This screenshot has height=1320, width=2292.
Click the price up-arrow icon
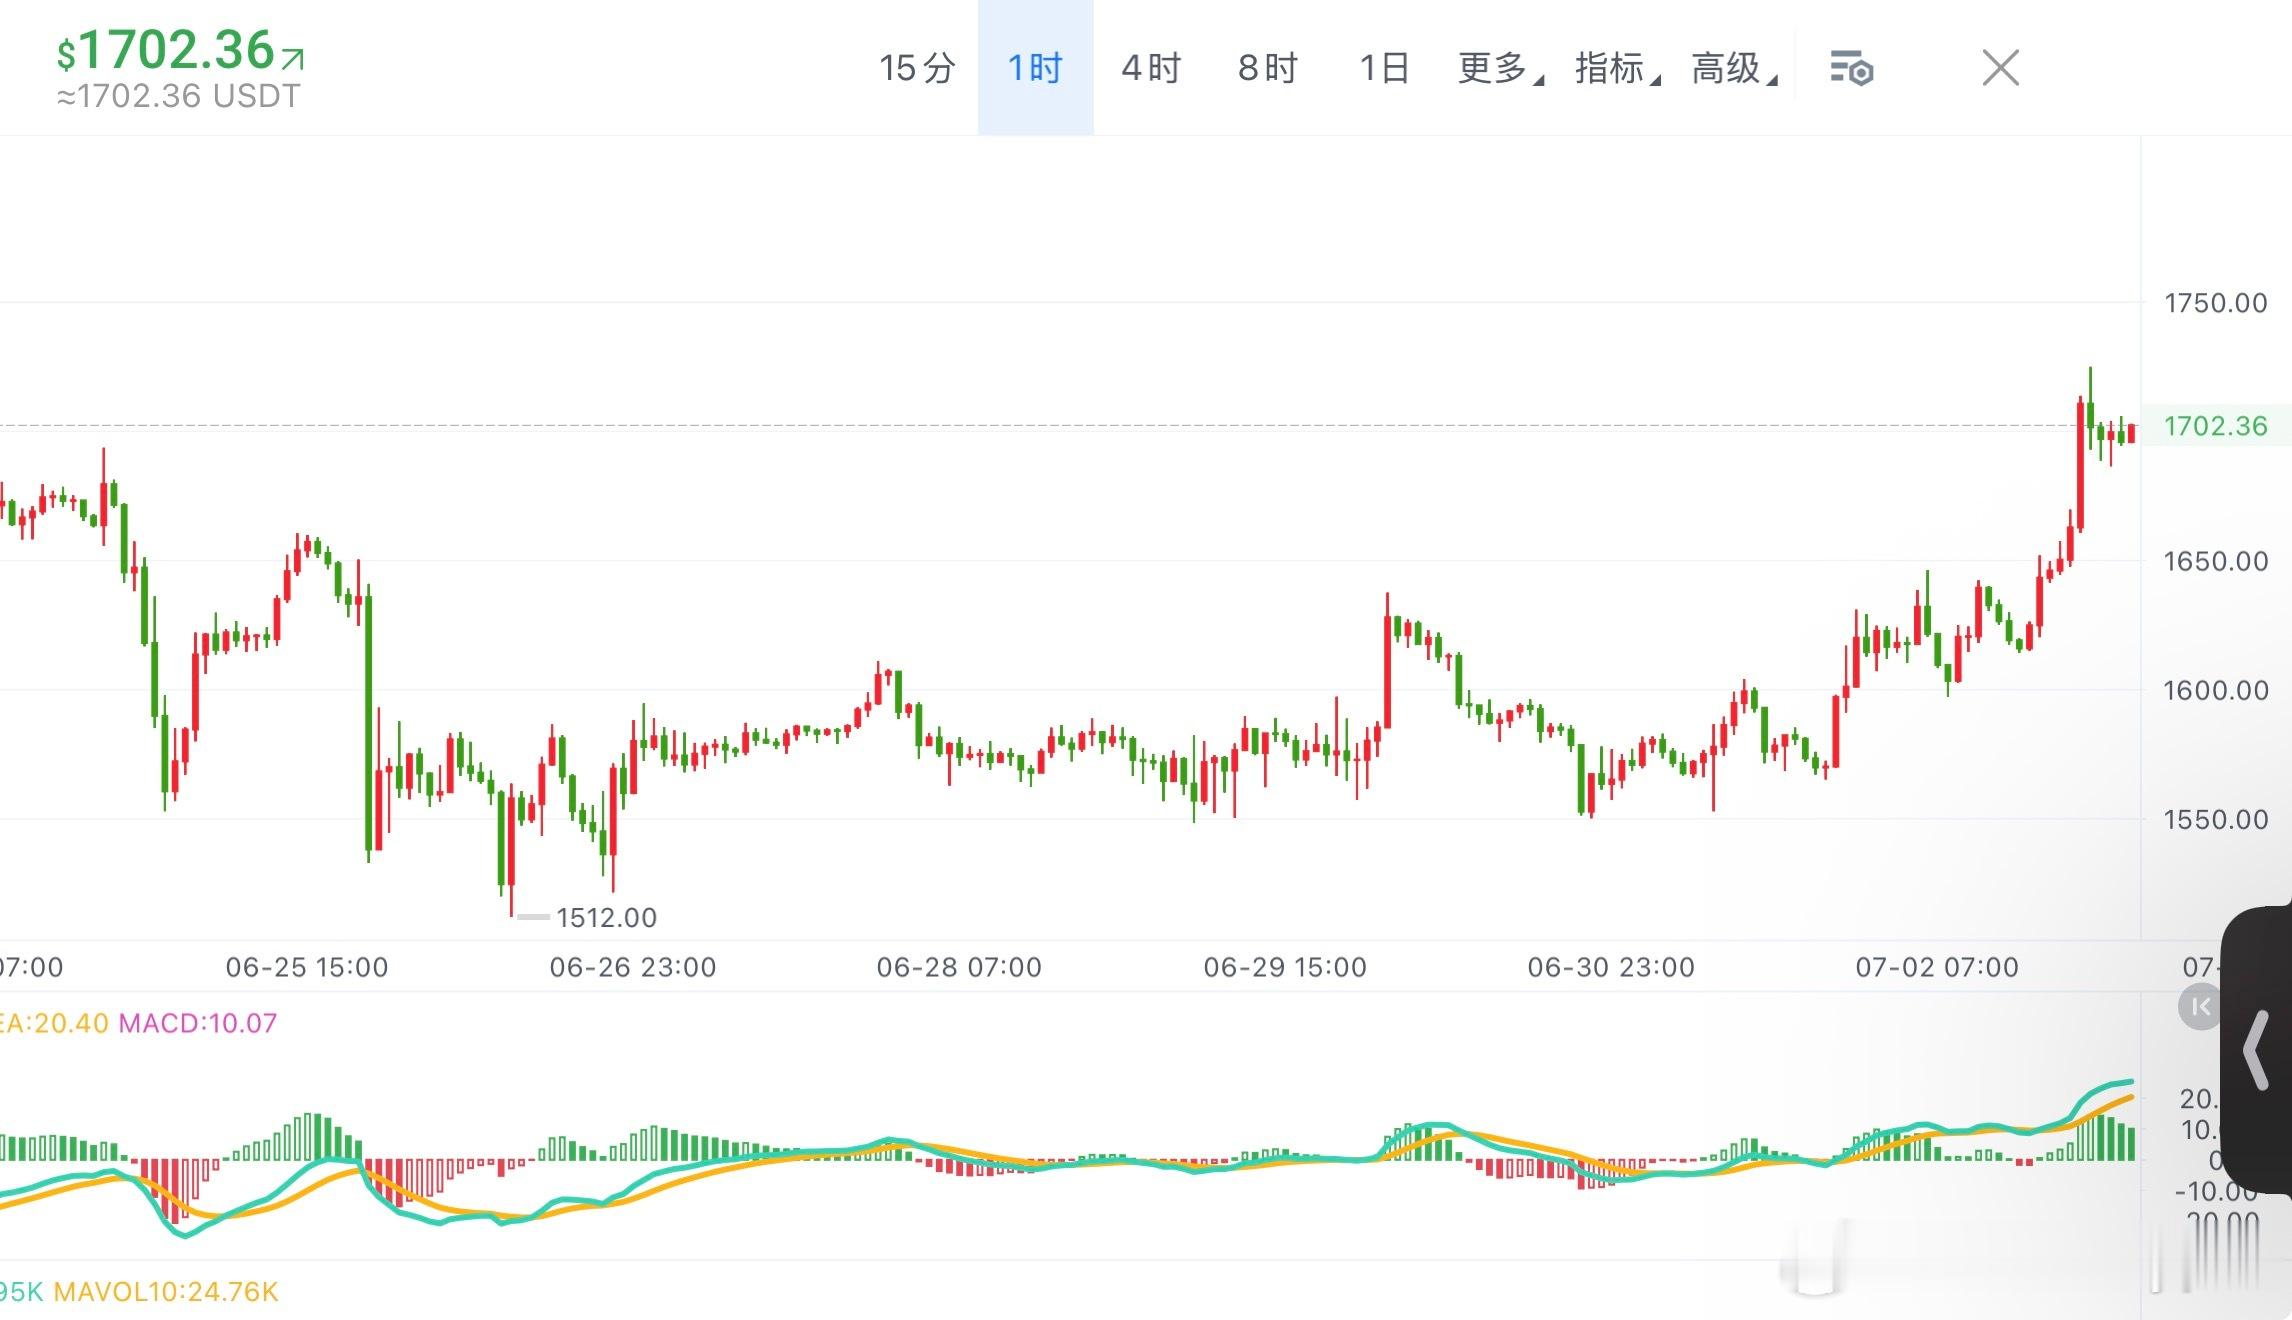[x=292, y=59]
